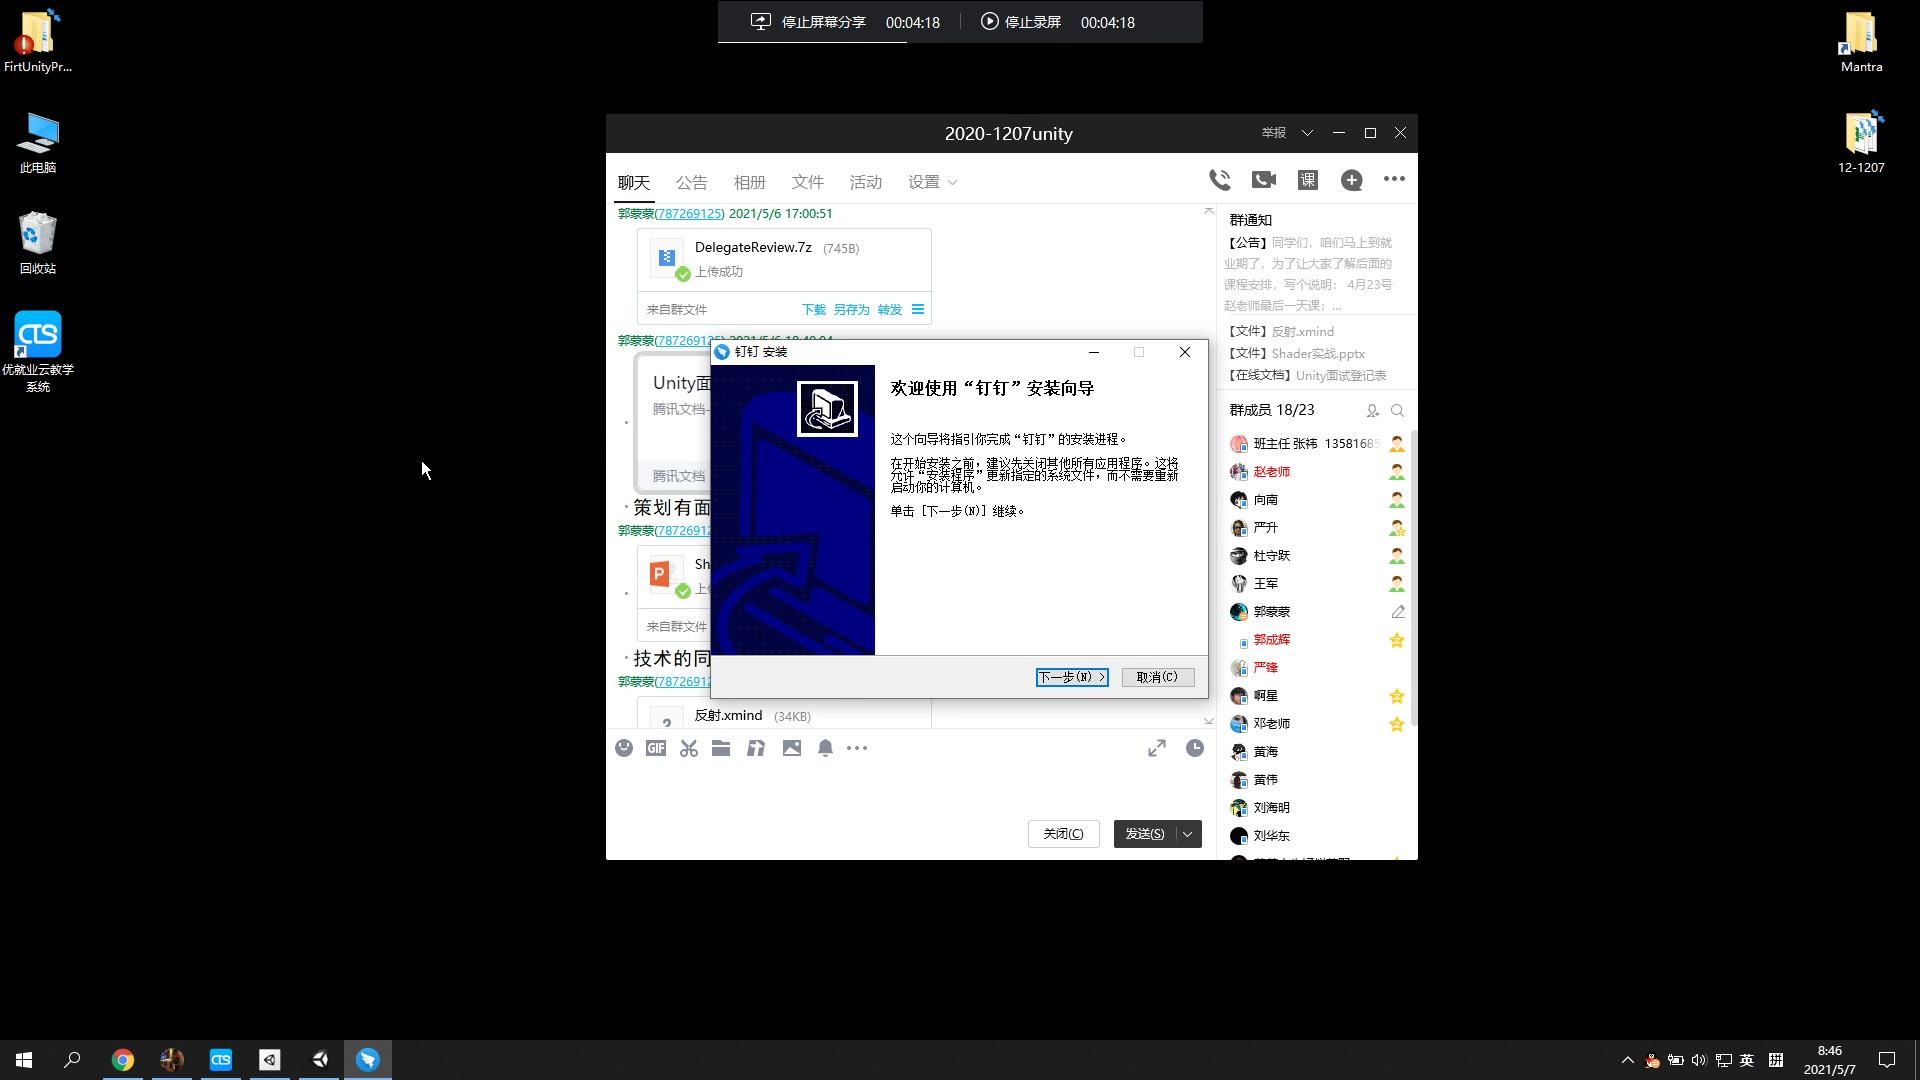Click the send-picture icon
The height and width of the screenshot is (1080, 1920).
tap(792, 748)
